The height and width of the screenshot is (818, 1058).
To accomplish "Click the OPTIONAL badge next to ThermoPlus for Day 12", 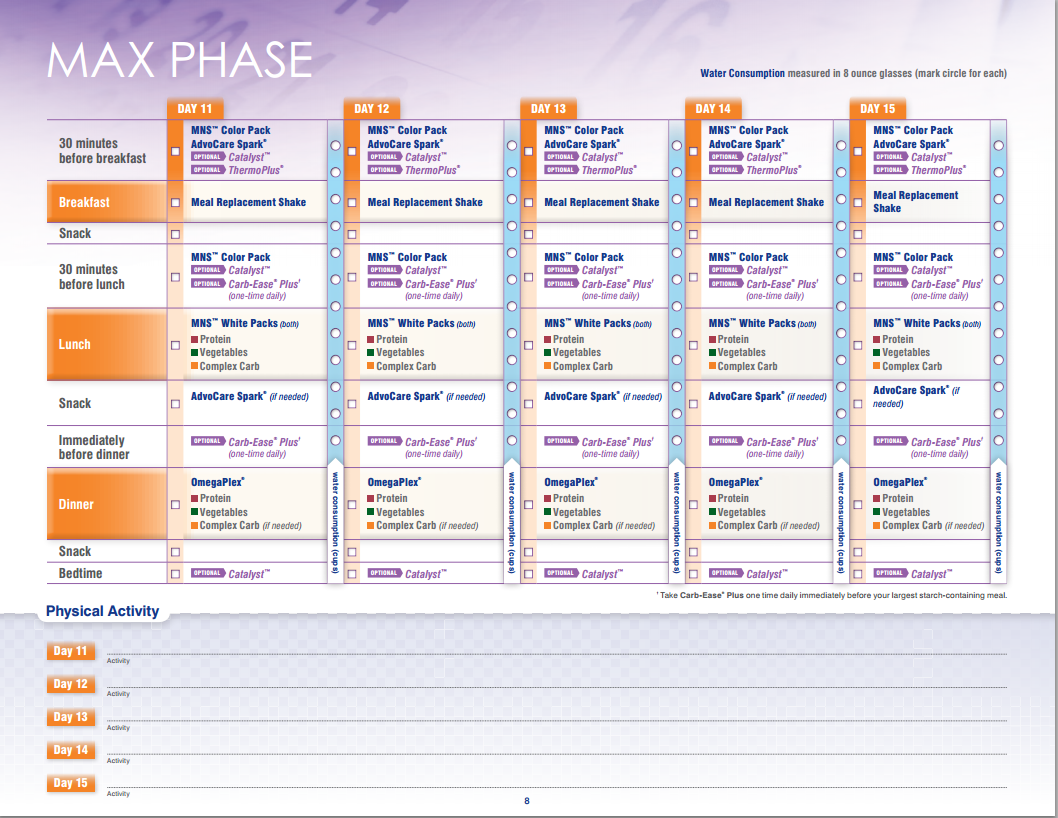I will click(x=383, y=169).
